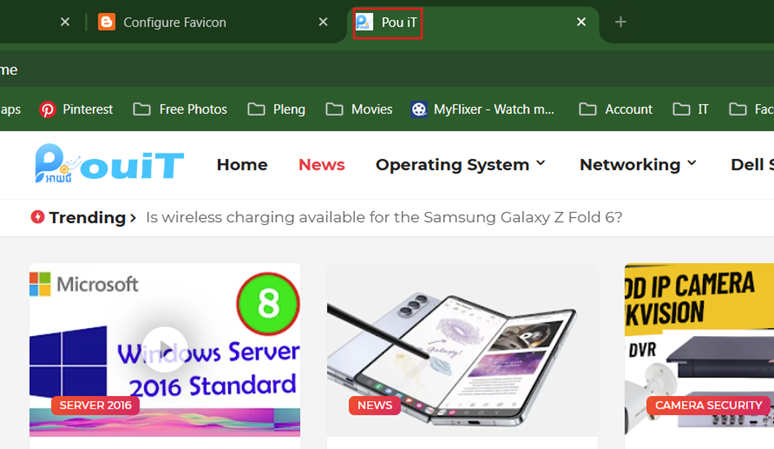Click the NEWS category badge

[x=375, y=406]
